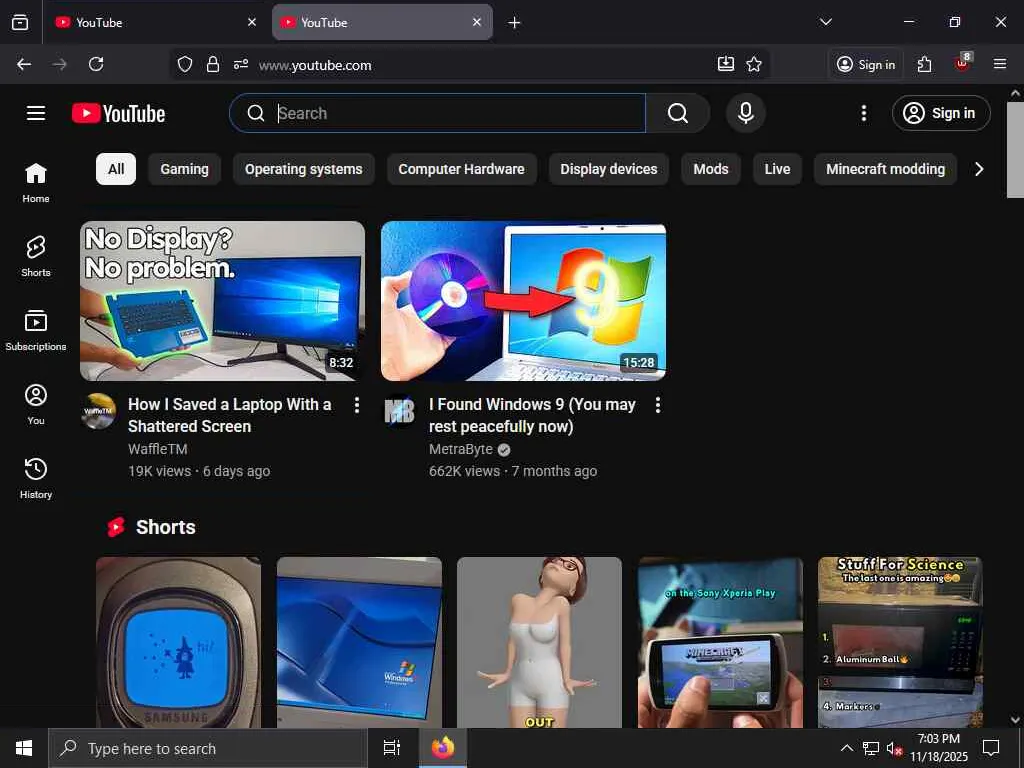
Task: Open a new browser tab
Action: (x=515, y=23)
